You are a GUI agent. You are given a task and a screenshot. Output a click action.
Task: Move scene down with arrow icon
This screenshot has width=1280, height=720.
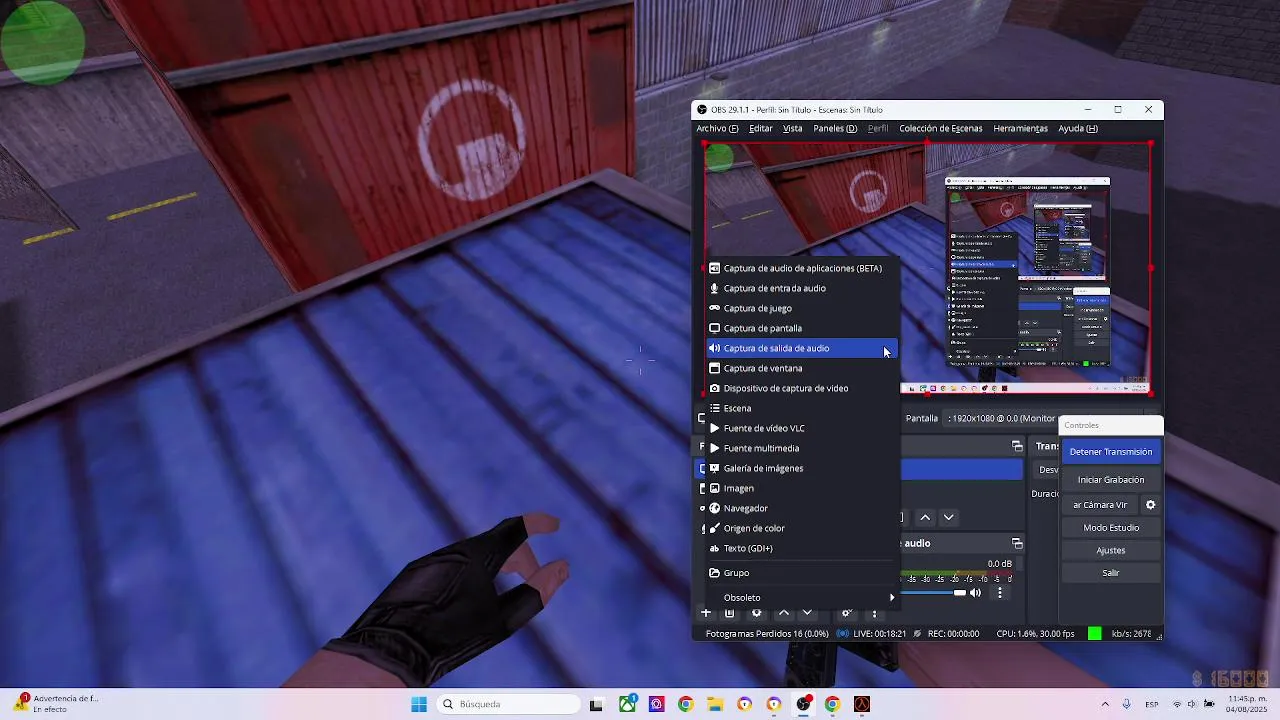(949, 517)
